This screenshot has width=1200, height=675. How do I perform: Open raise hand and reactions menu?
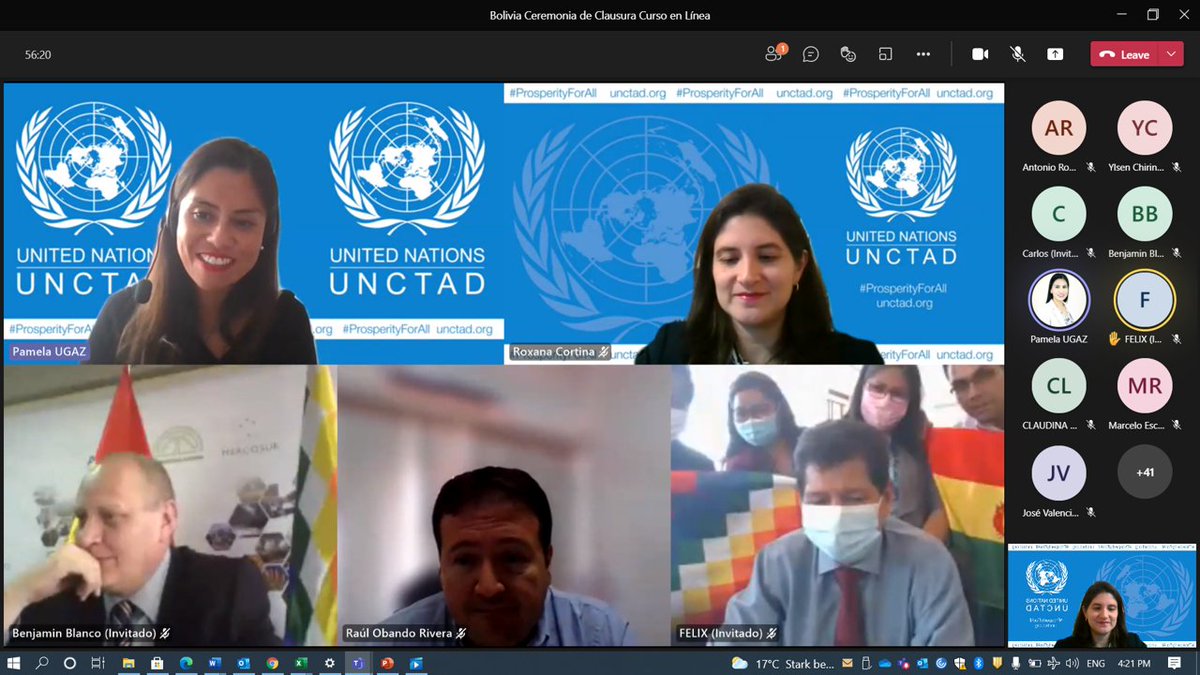click(848, 54)
